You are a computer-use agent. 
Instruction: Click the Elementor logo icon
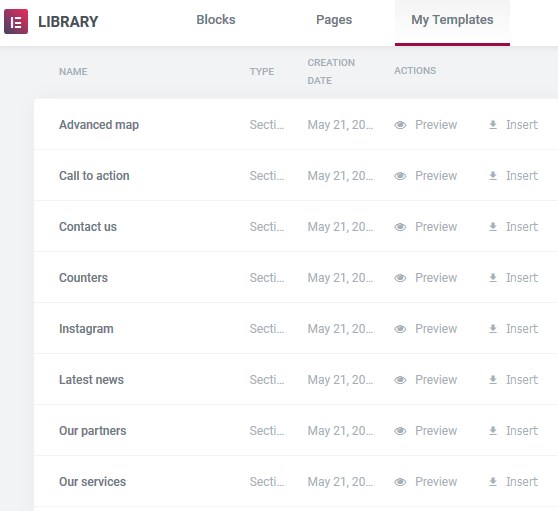tap(16, 22)
